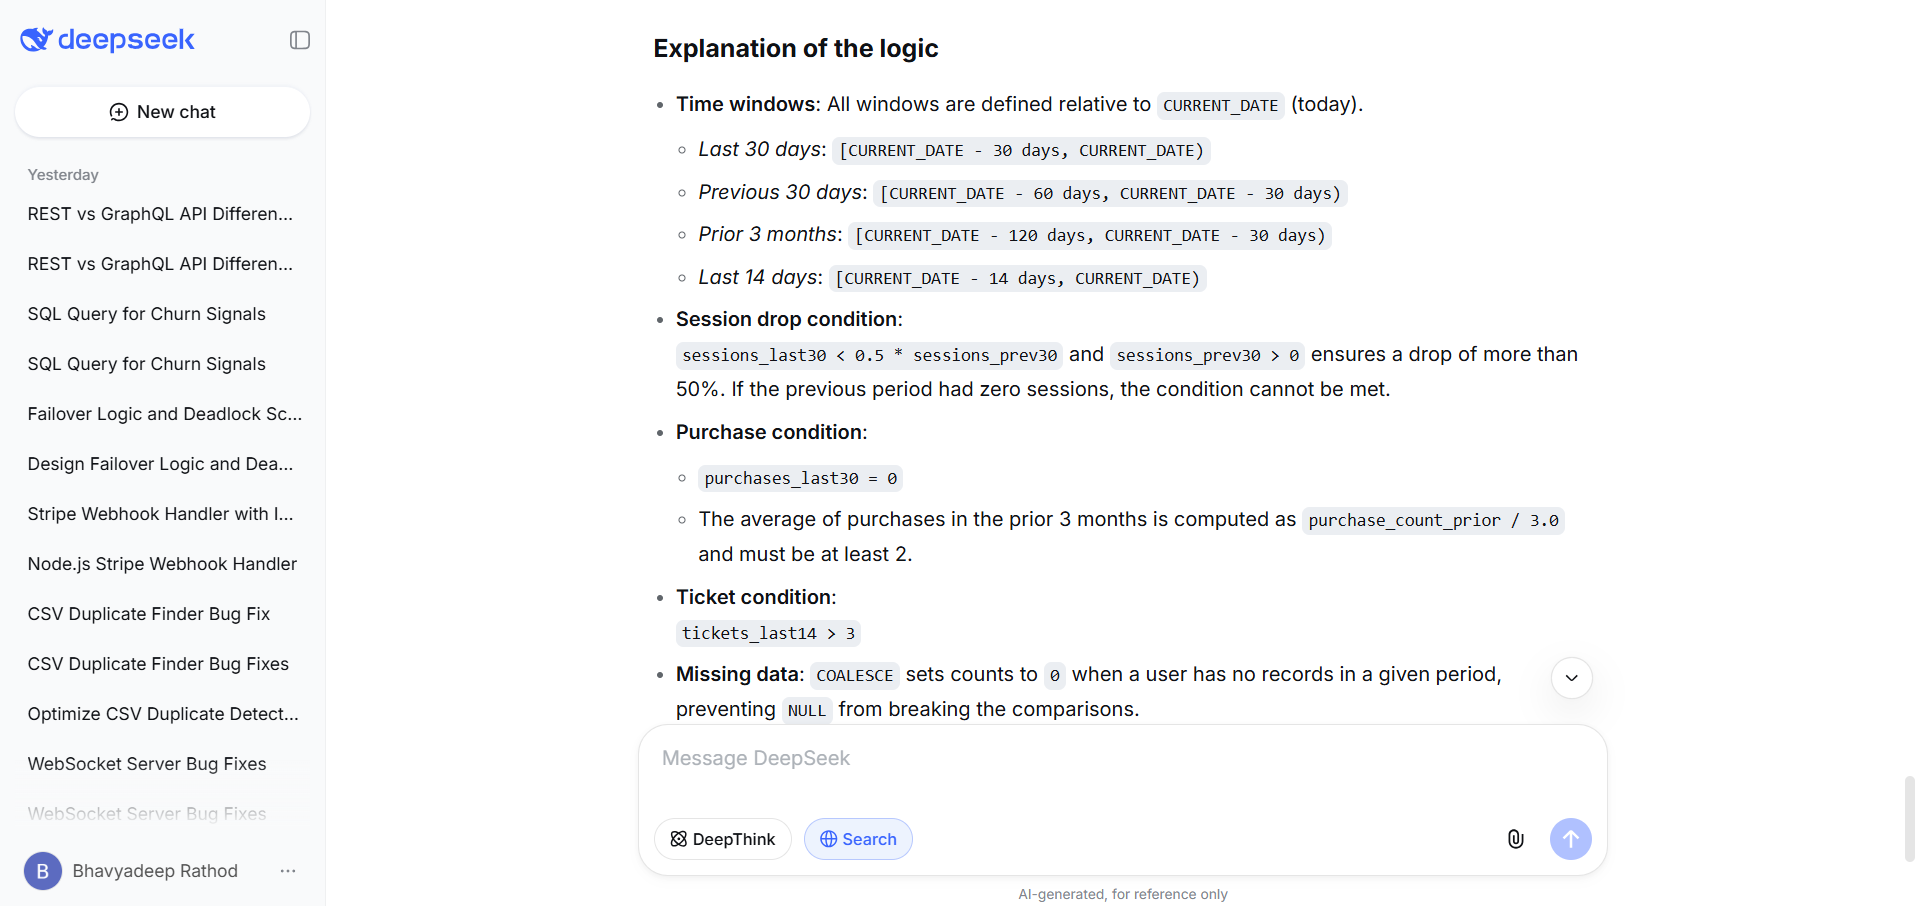Open the three-dot menu beside the username
The image size is (1919, 906).
[x=288, y=871]
